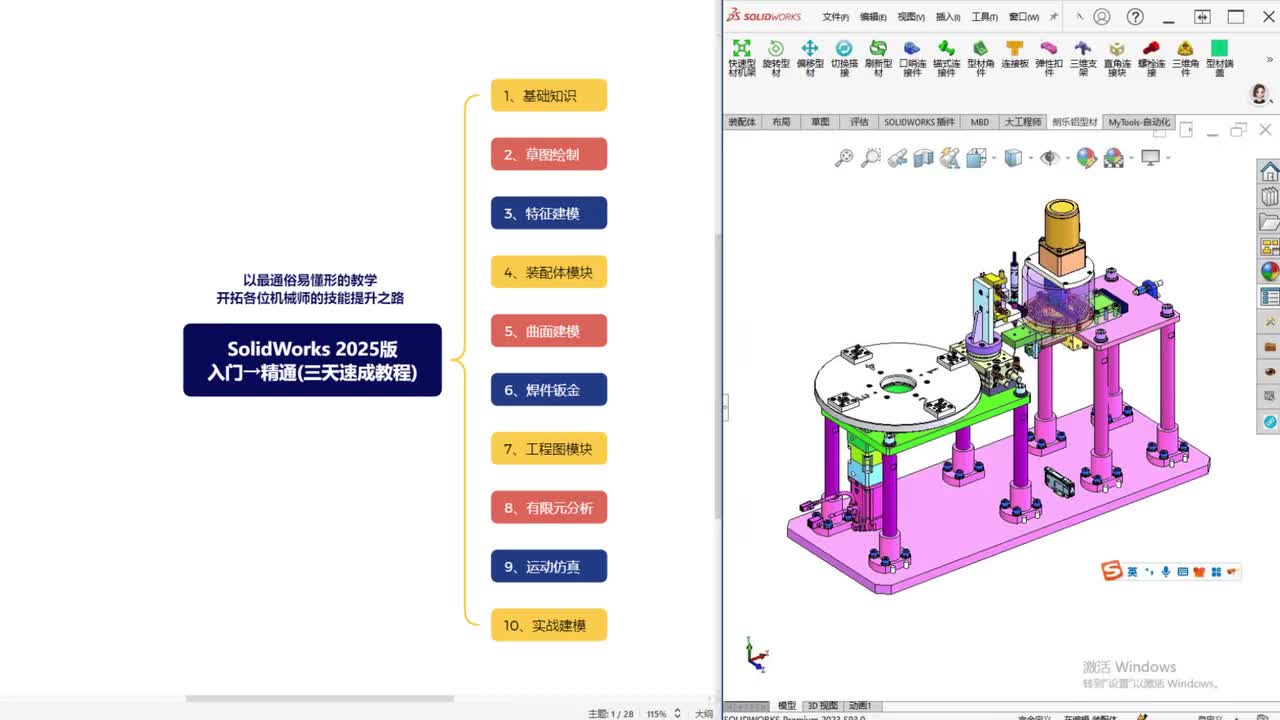Click the 6、焊件钣金 mind map node
Screen dimensions: 1280x720
coord(549,390)
